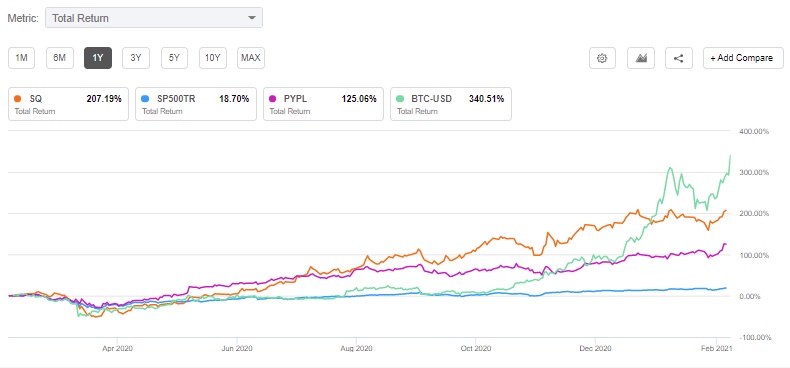Click the BTC-USD legend card

451,104
